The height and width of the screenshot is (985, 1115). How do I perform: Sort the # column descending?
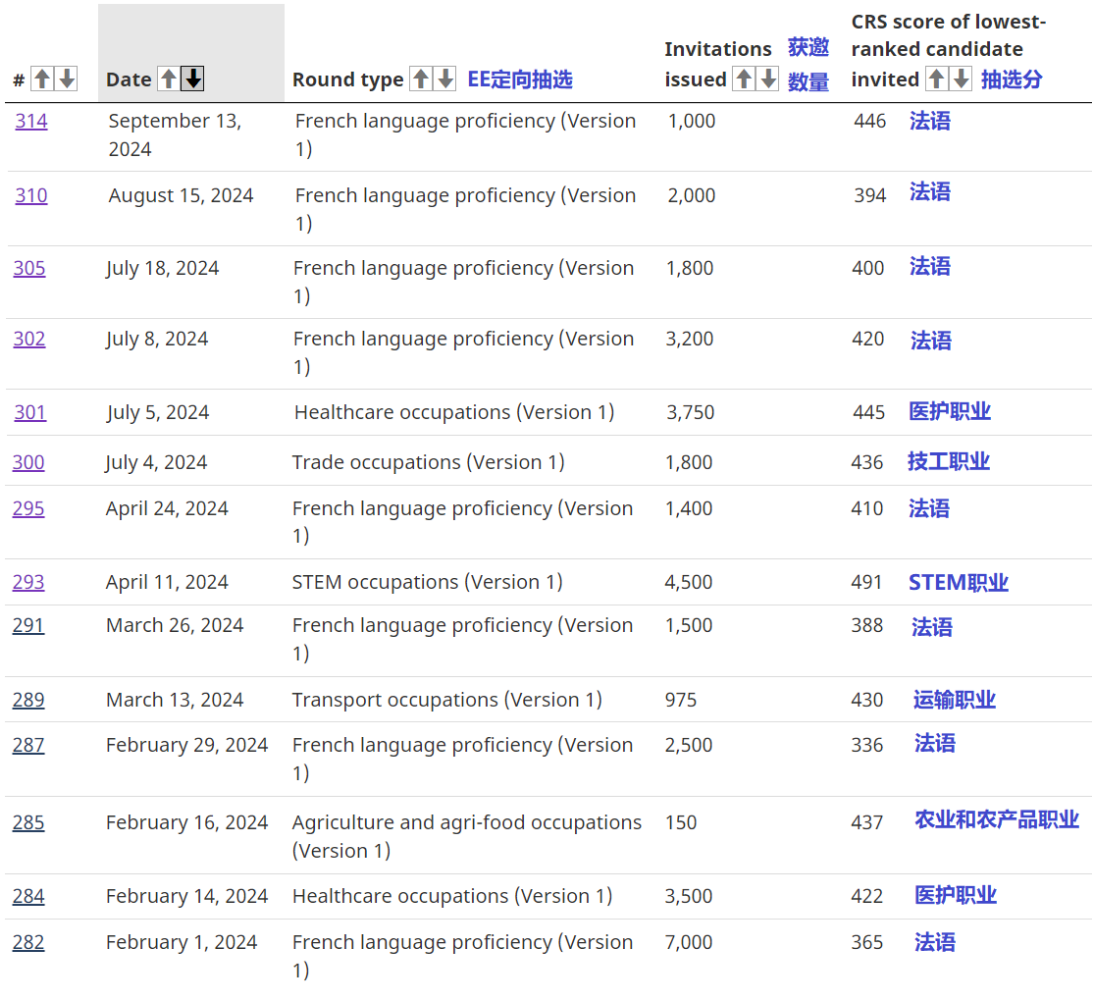(67, 78)
